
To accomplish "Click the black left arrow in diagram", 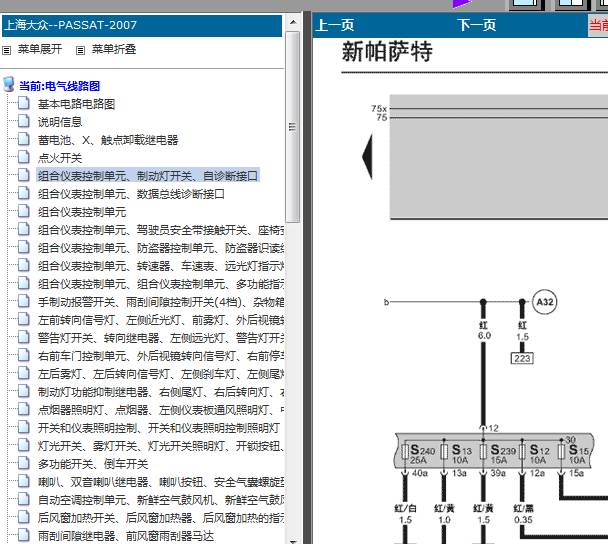I will pyautogui.click(x=368, y=157).
